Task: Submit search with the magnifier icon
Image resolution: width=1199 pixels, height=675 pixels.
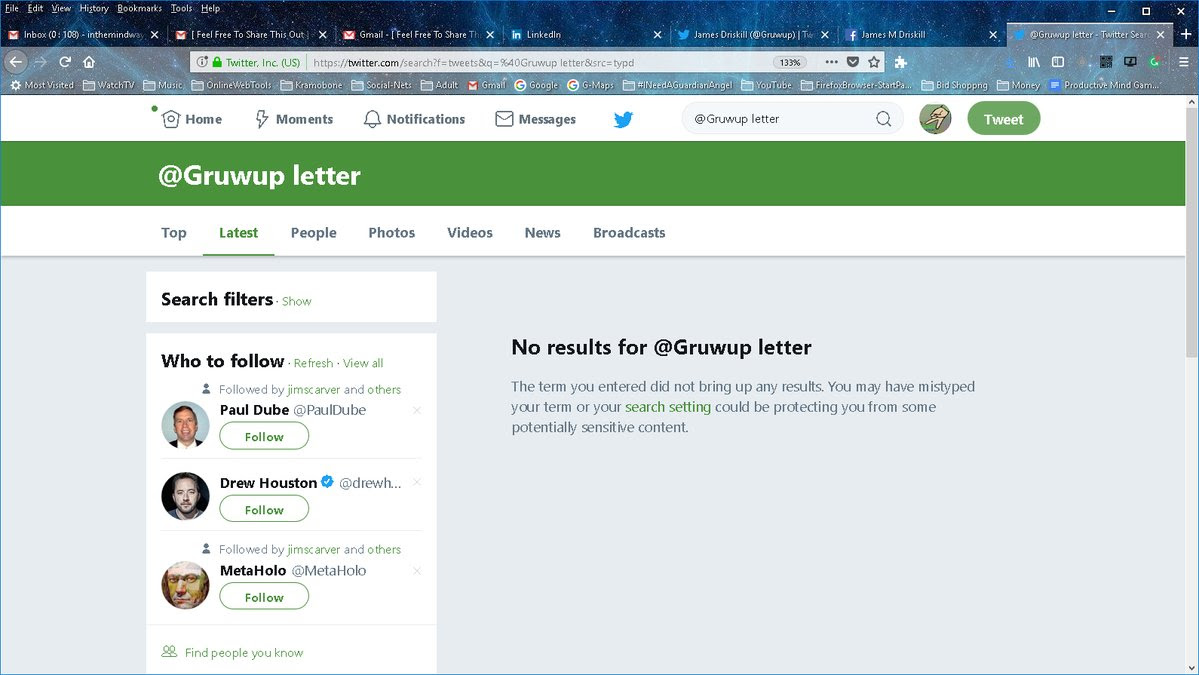Action: (883, 118)
